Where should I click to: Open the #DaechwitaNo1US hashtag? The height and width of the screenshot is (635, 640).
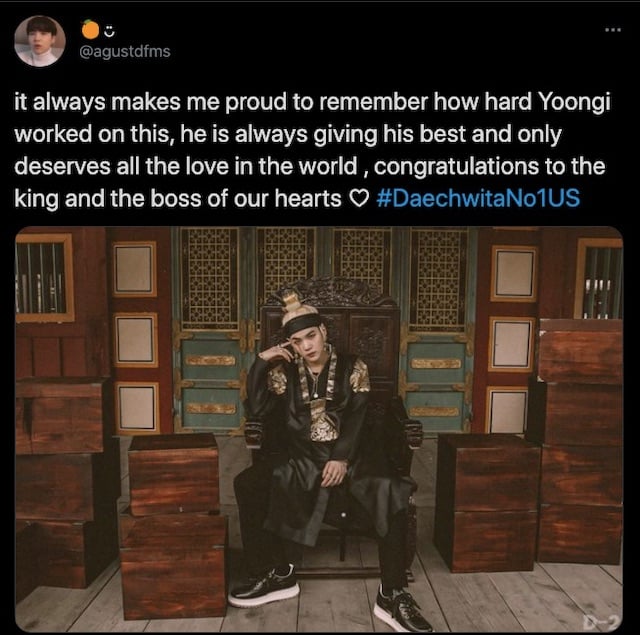tap(478, 198)
